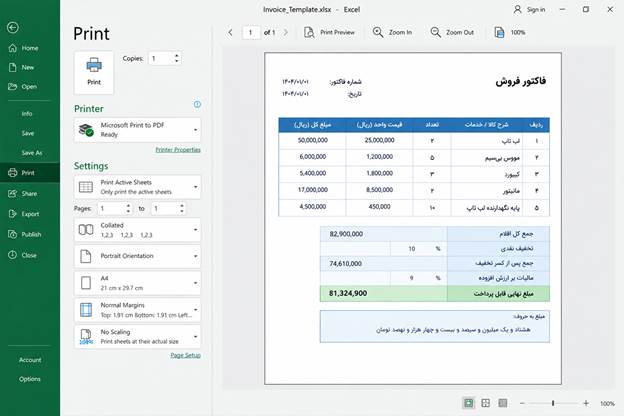Image resolution: width=624 pixels, height=416 pixels.
Task: Click the Portrait Orientation page icon
Action: [x=86, y=256]
